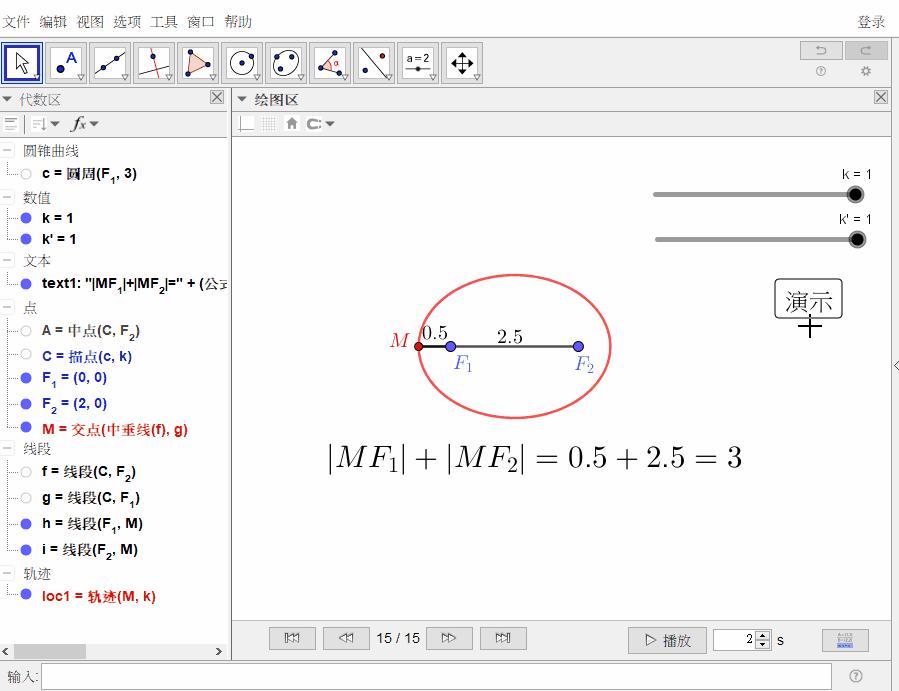Viewport: 899px width, 691px height.
Task: Click the 输入 command input field
Action: 436,677
